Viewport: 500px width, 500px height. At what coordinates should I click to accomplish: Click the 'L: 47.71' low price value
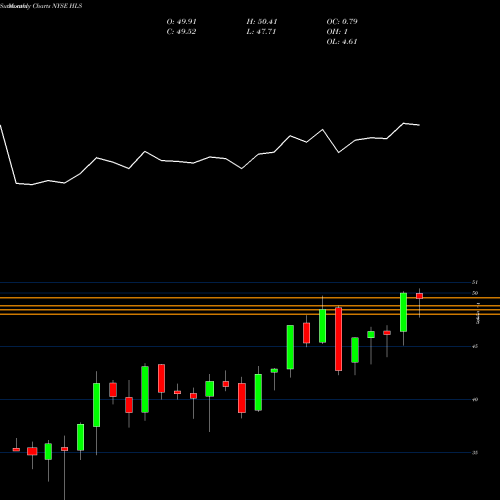261,32
